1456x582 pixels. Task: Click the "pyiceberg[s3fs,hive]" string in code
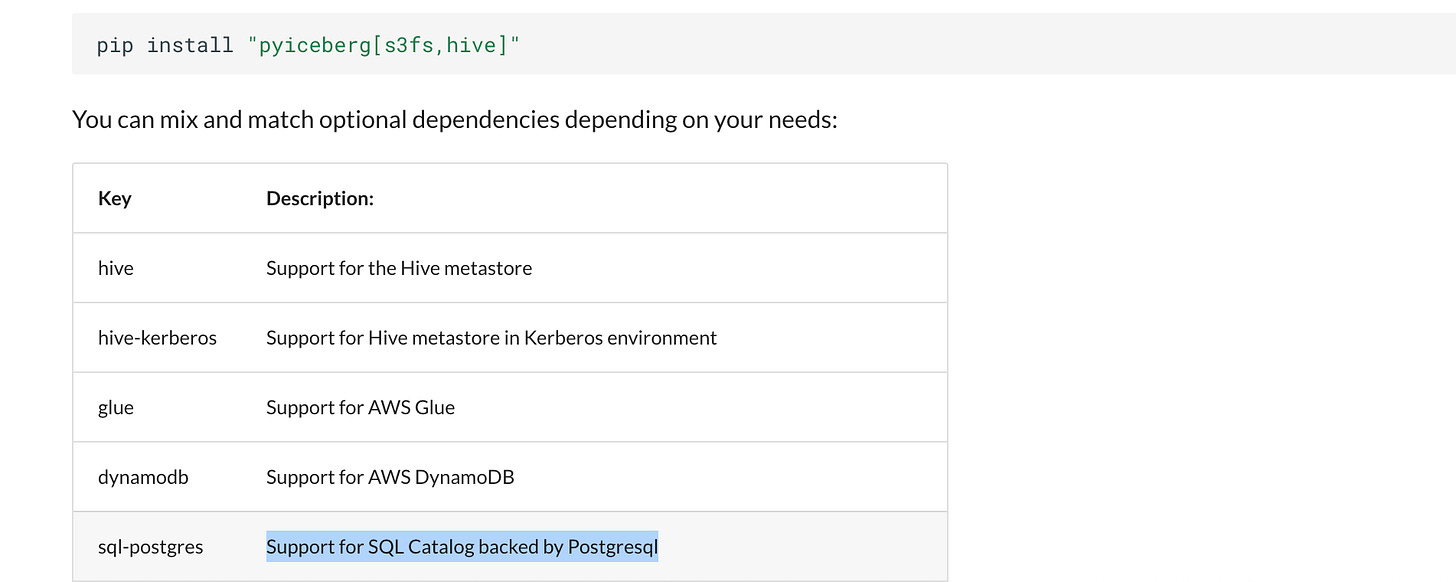(385, 45)
